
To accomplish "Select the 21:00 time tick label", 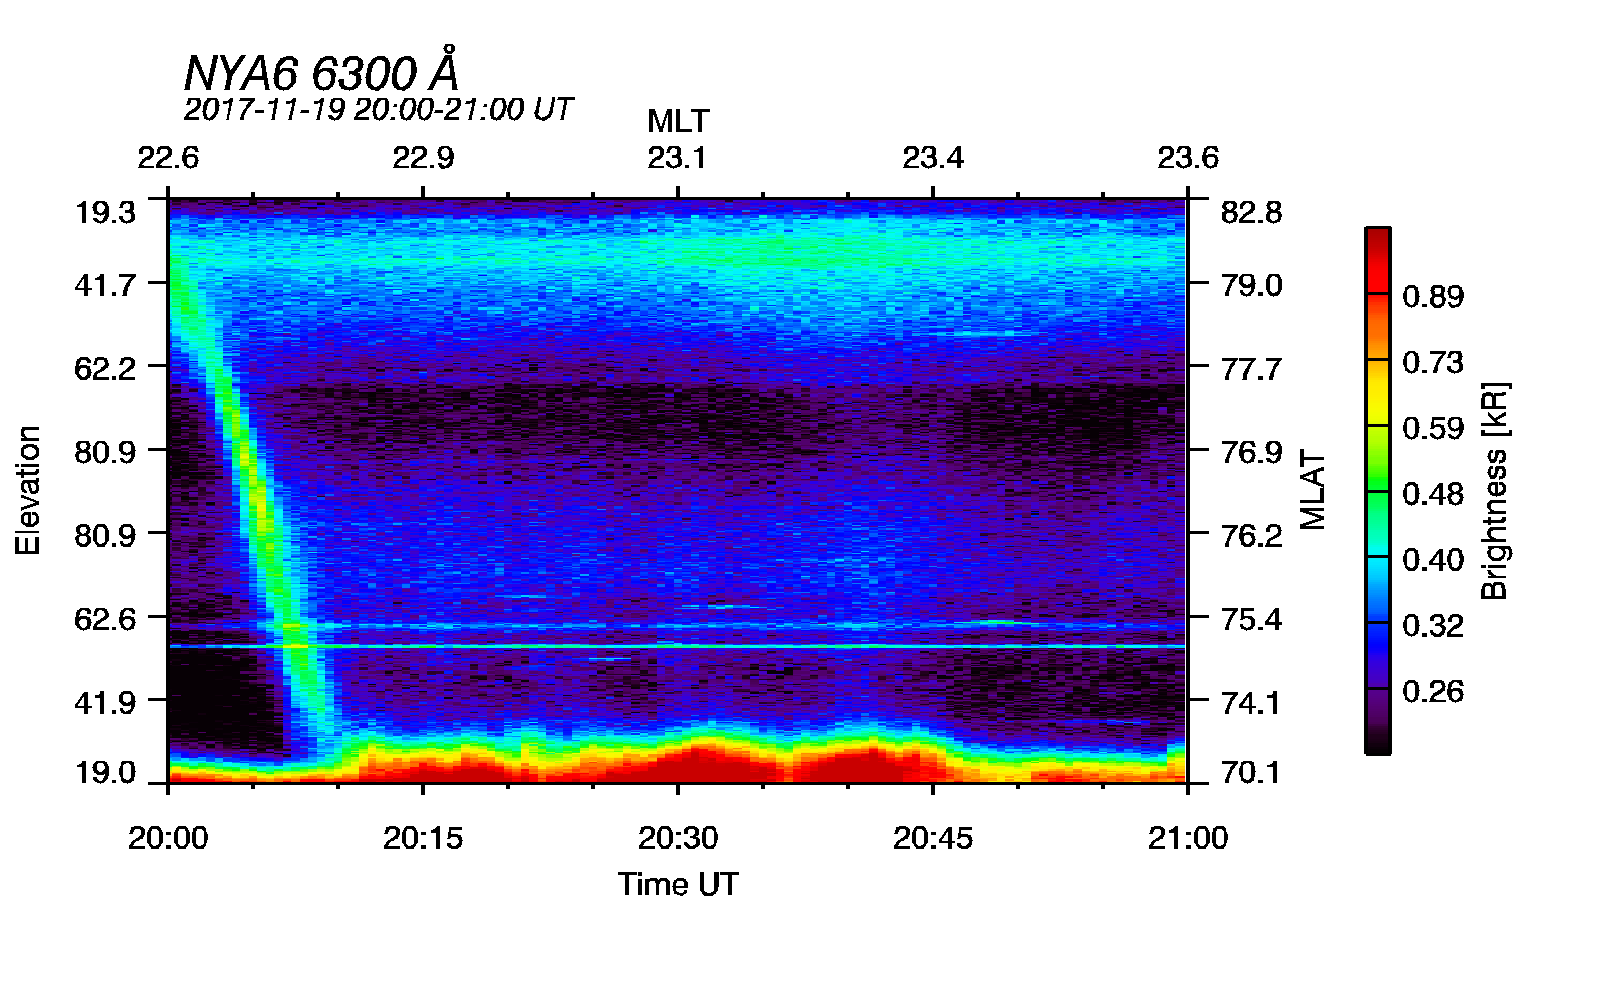I will [x=1188, y=838].
